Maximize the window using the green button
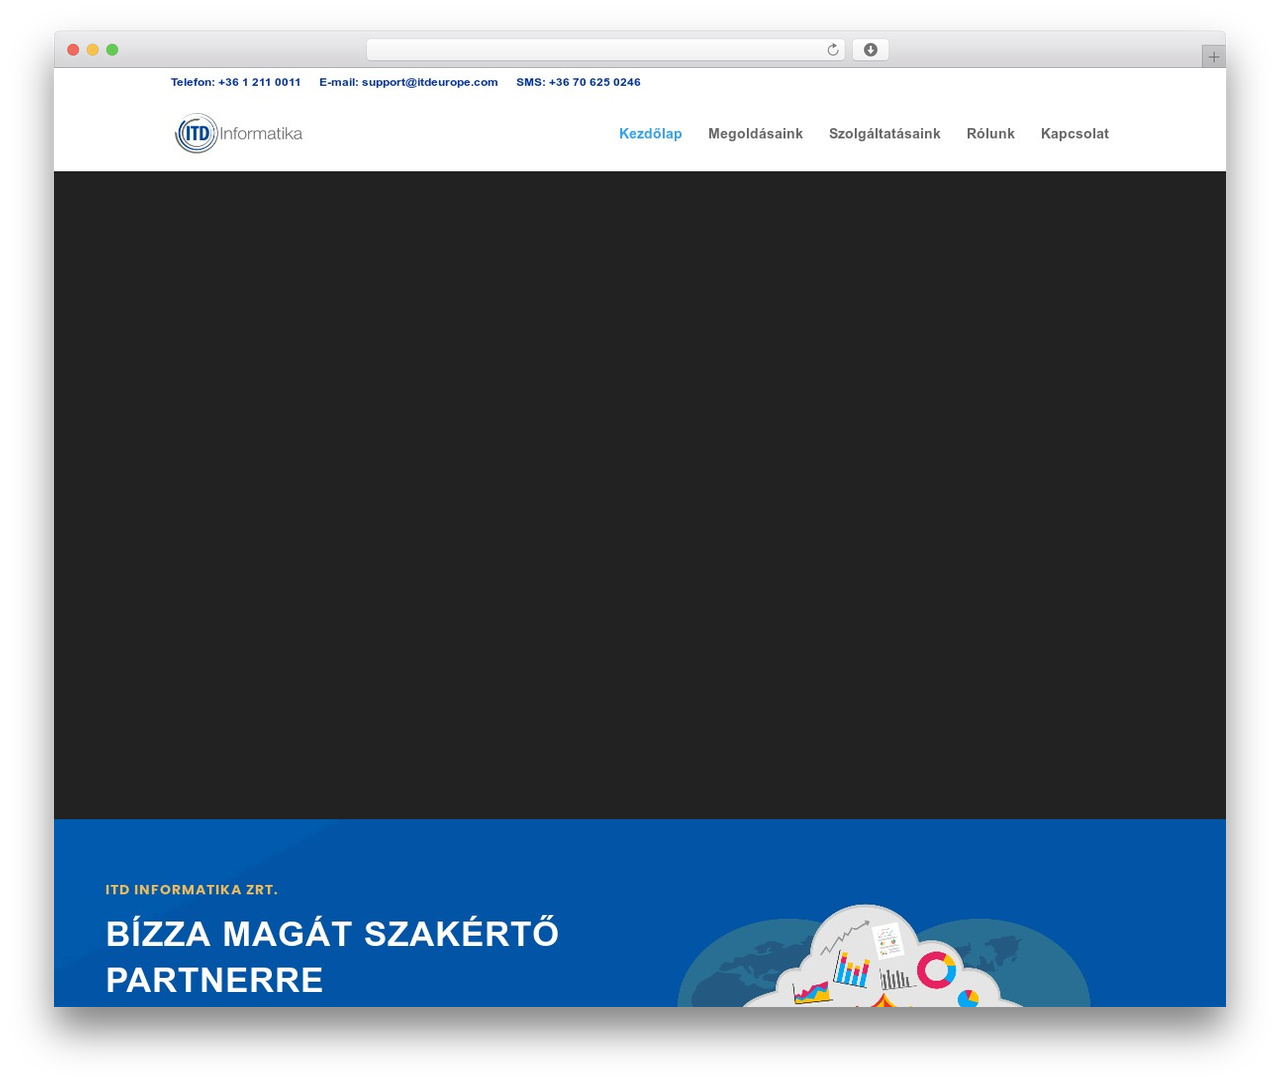 click(112, 50)
